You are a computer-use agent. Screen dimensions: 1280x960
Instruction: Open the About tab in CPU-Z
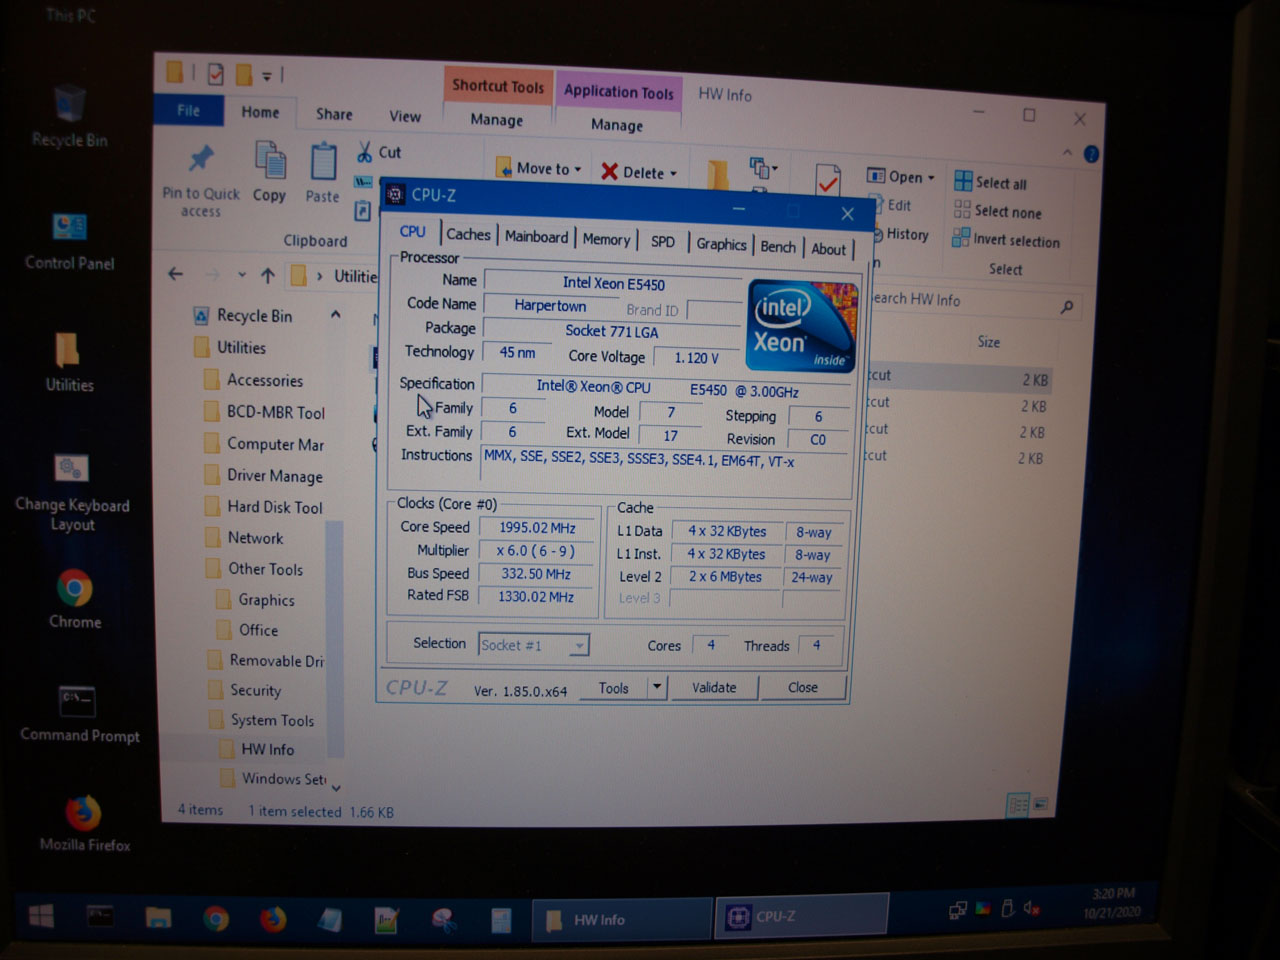click(x=828, y=249)
